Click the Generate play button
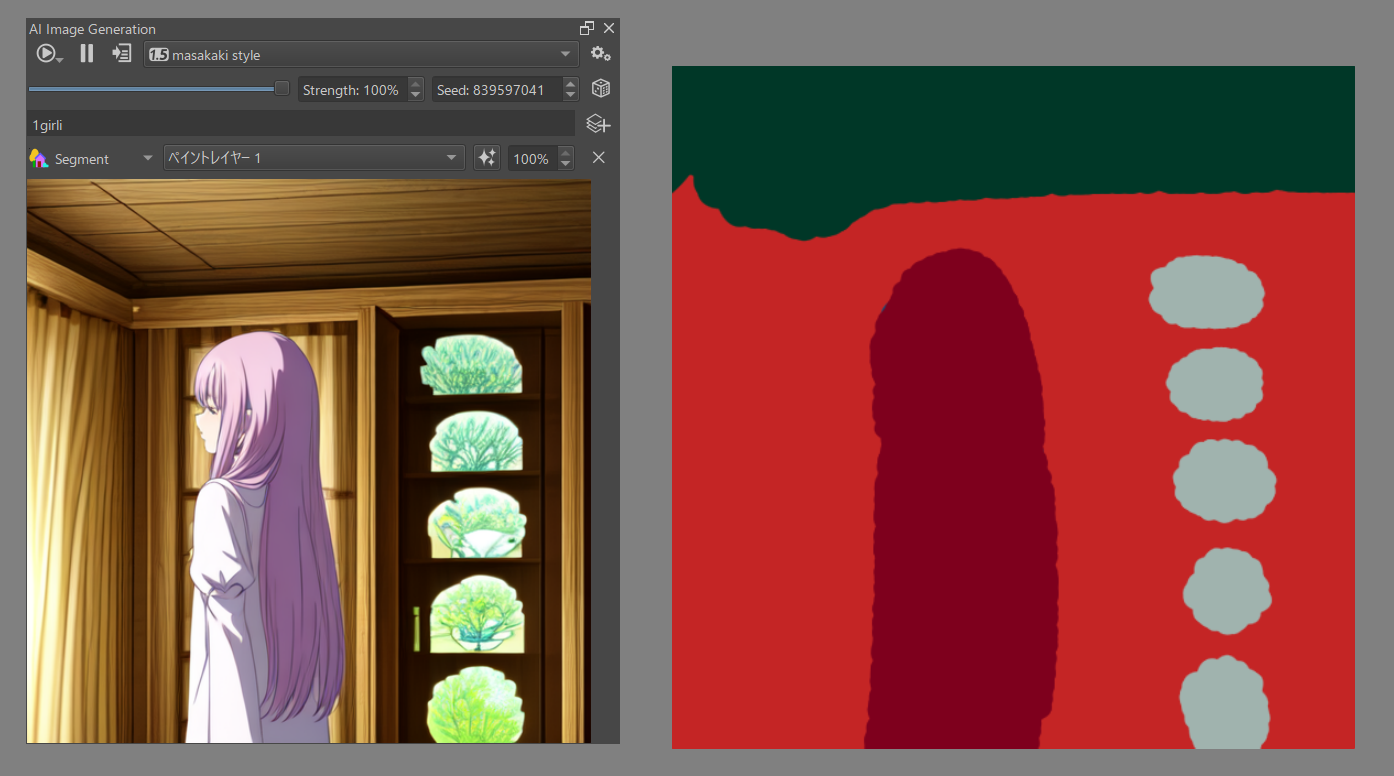Image resolution: width=1394 pixels, height=776 pixels. pos(46,54)
